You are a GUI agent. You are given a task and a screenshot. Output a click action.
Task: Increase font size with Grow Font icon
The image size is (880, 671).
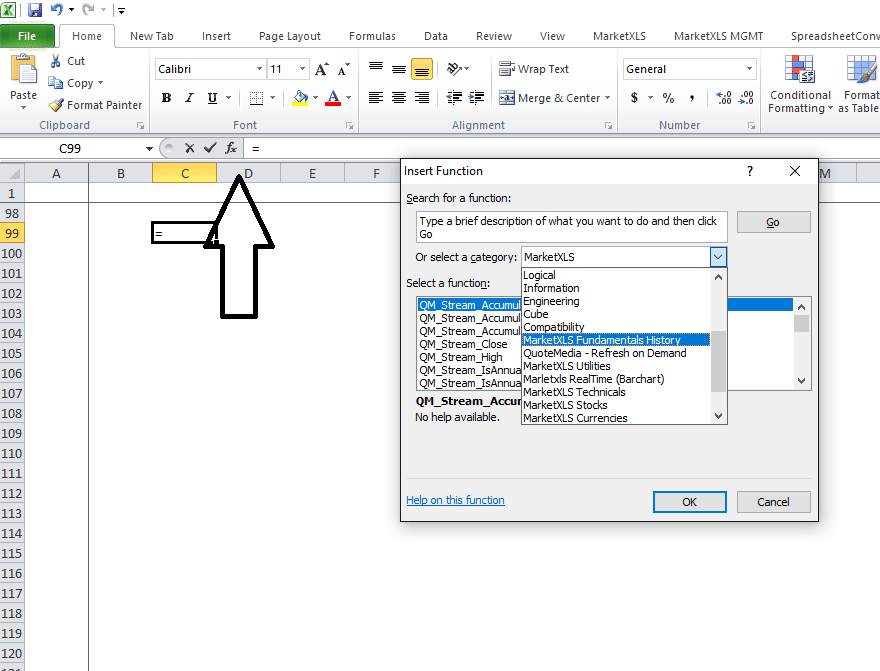[322, 69]
